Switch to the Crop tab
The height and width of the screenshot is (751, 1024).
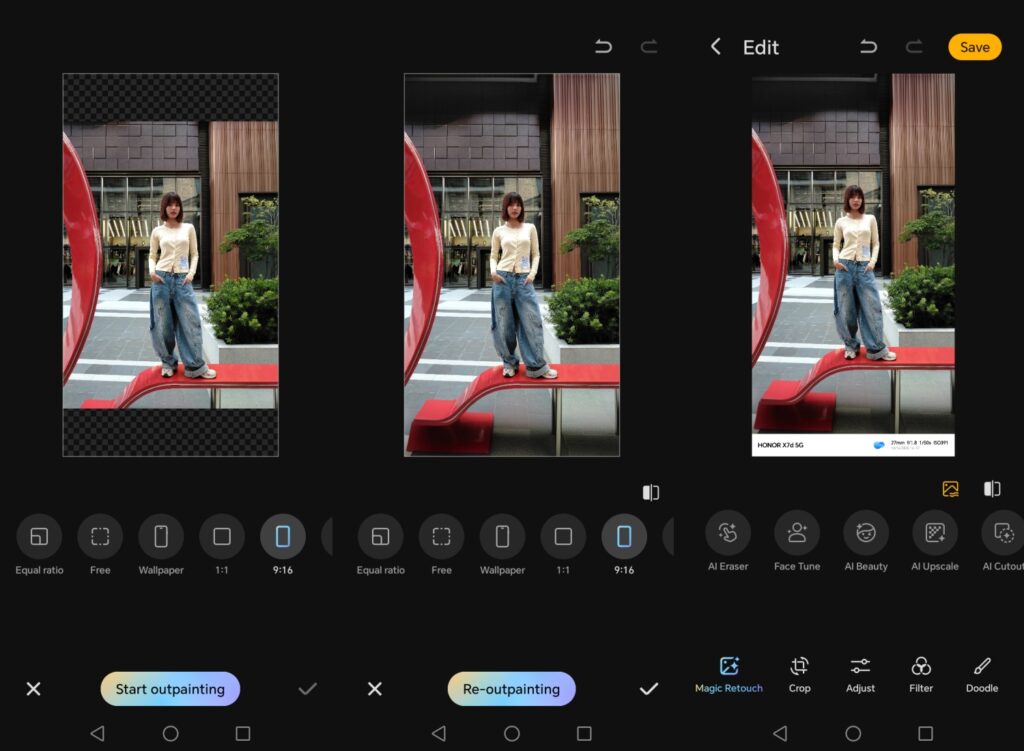799,667
